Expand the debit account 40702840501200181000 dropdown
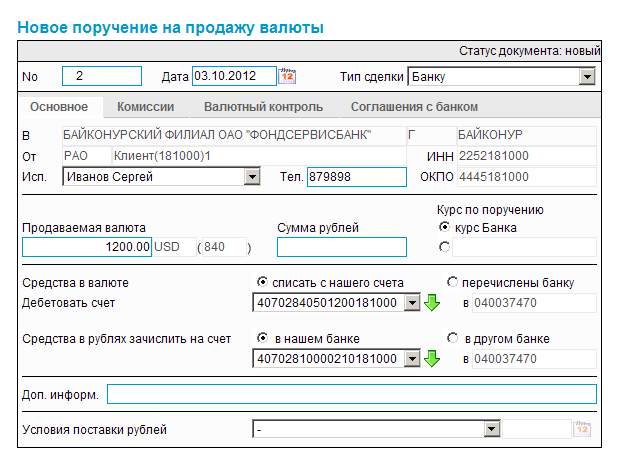The height and width of the screenshot is (468, 618). click(412, 303)
